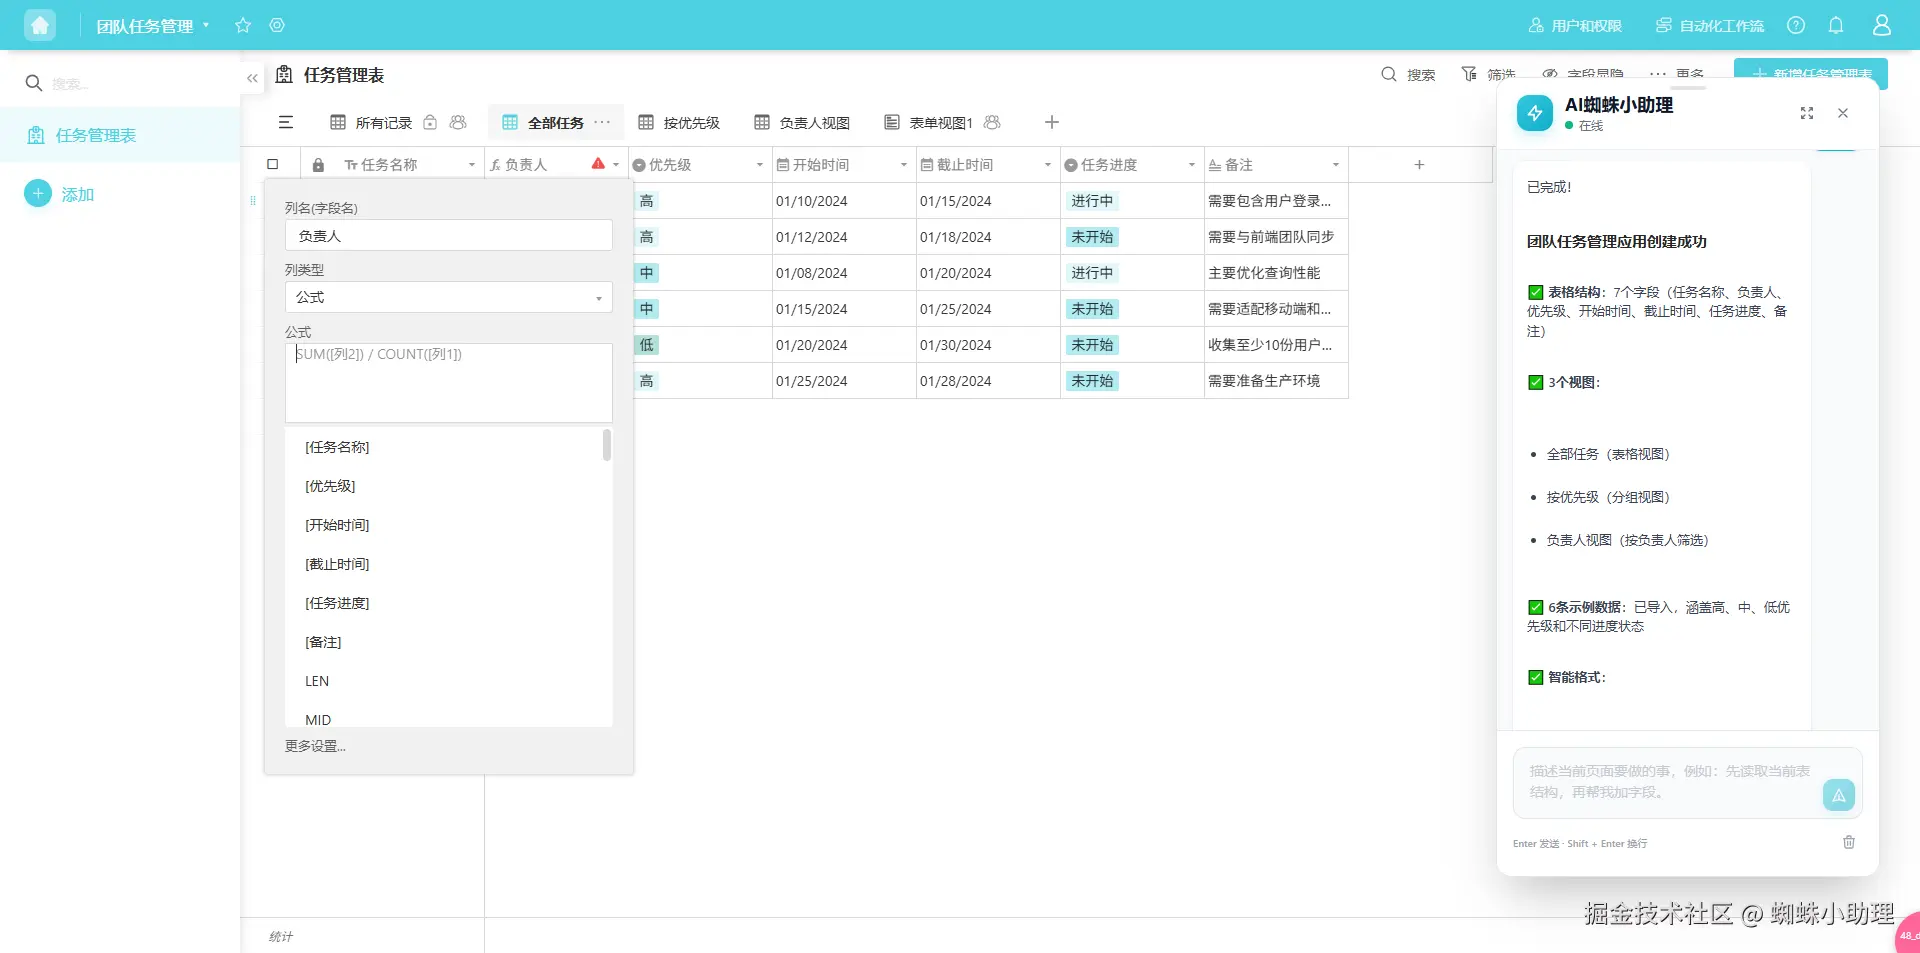Click the plus circle next to 添加
1920x953 pixels.
pyautogui.click(x=38, y=193)
